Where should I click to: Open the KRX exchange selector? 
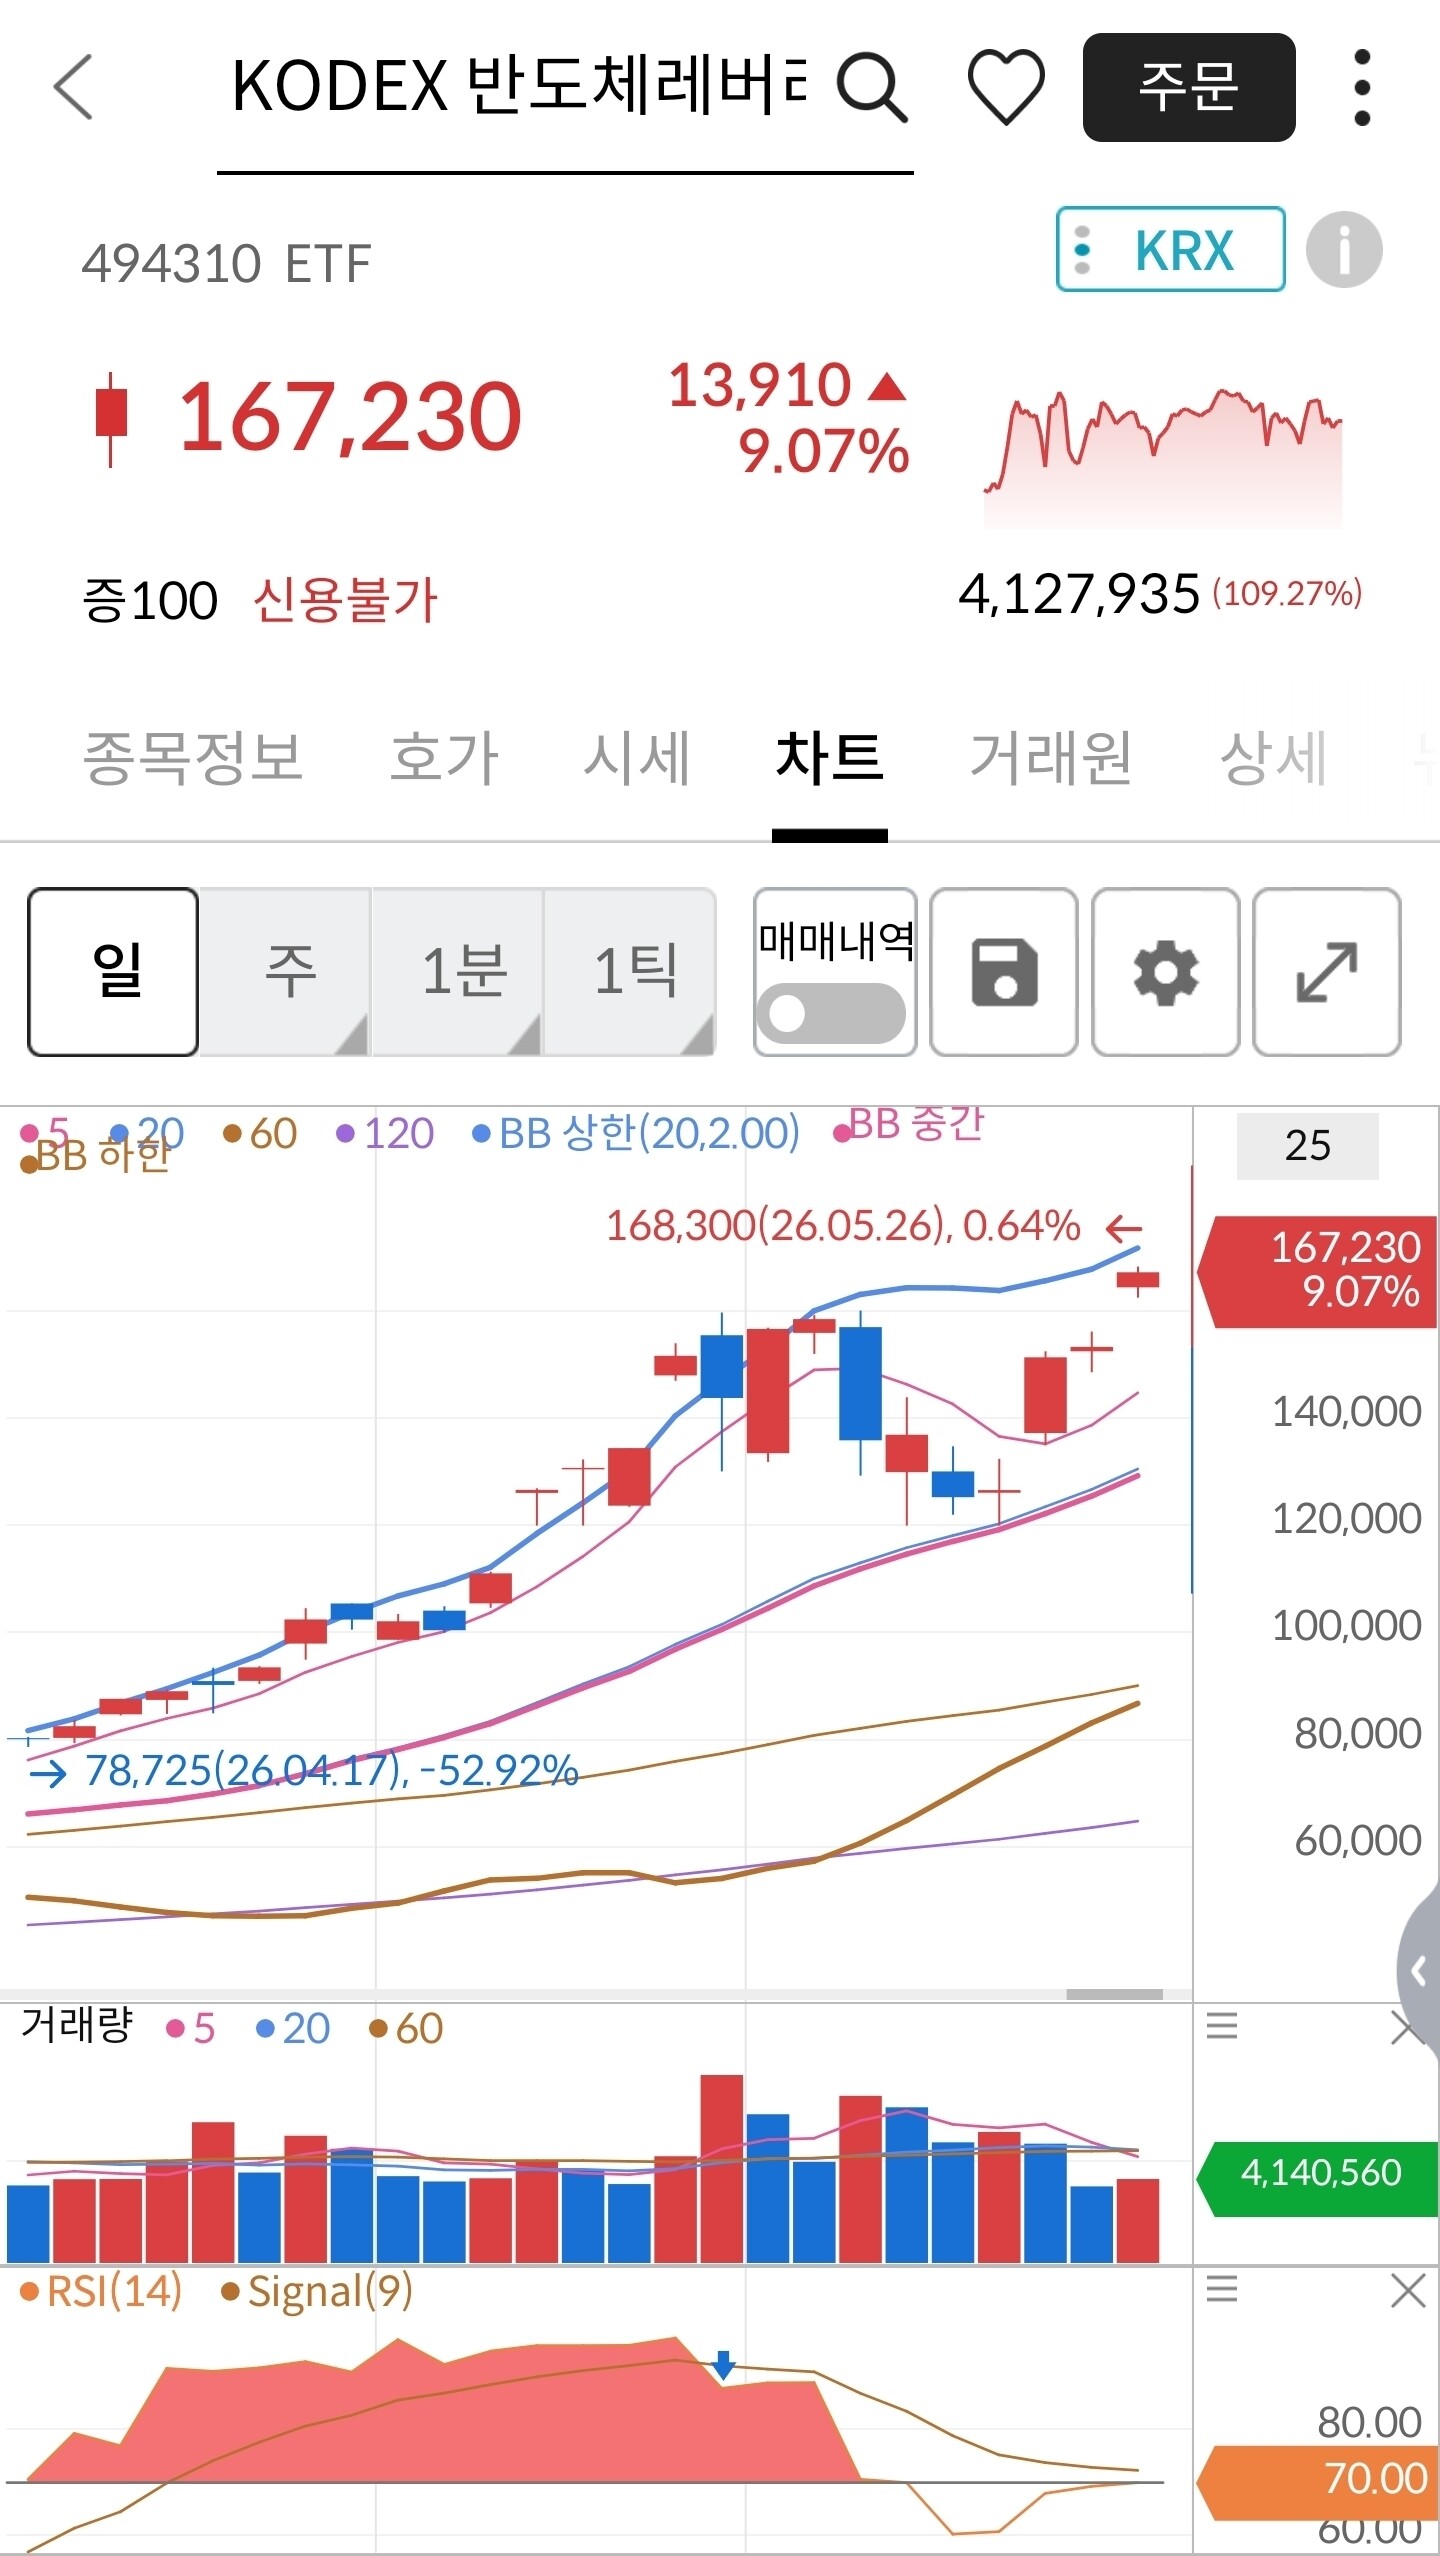[1171, 249]
